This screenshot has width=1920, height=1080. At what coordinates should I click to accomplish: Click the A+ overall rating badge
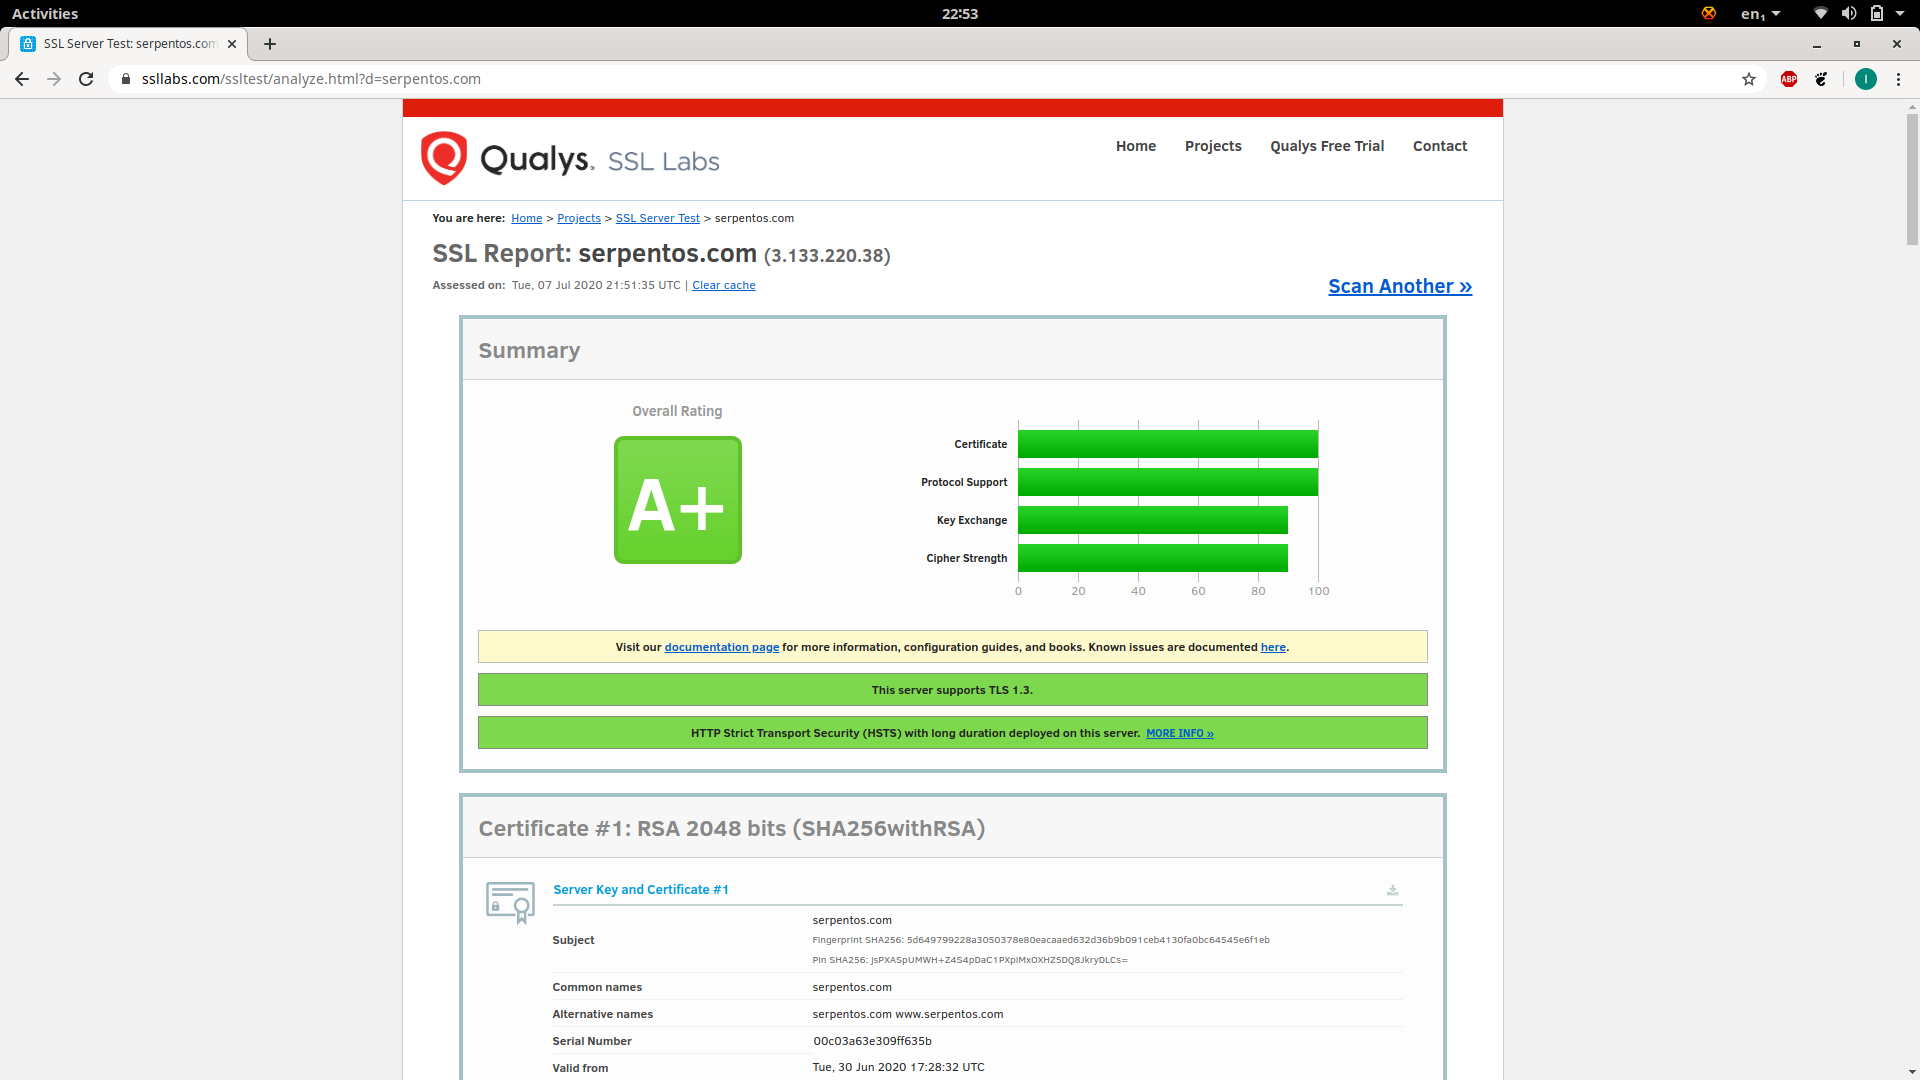coord(678,500)
